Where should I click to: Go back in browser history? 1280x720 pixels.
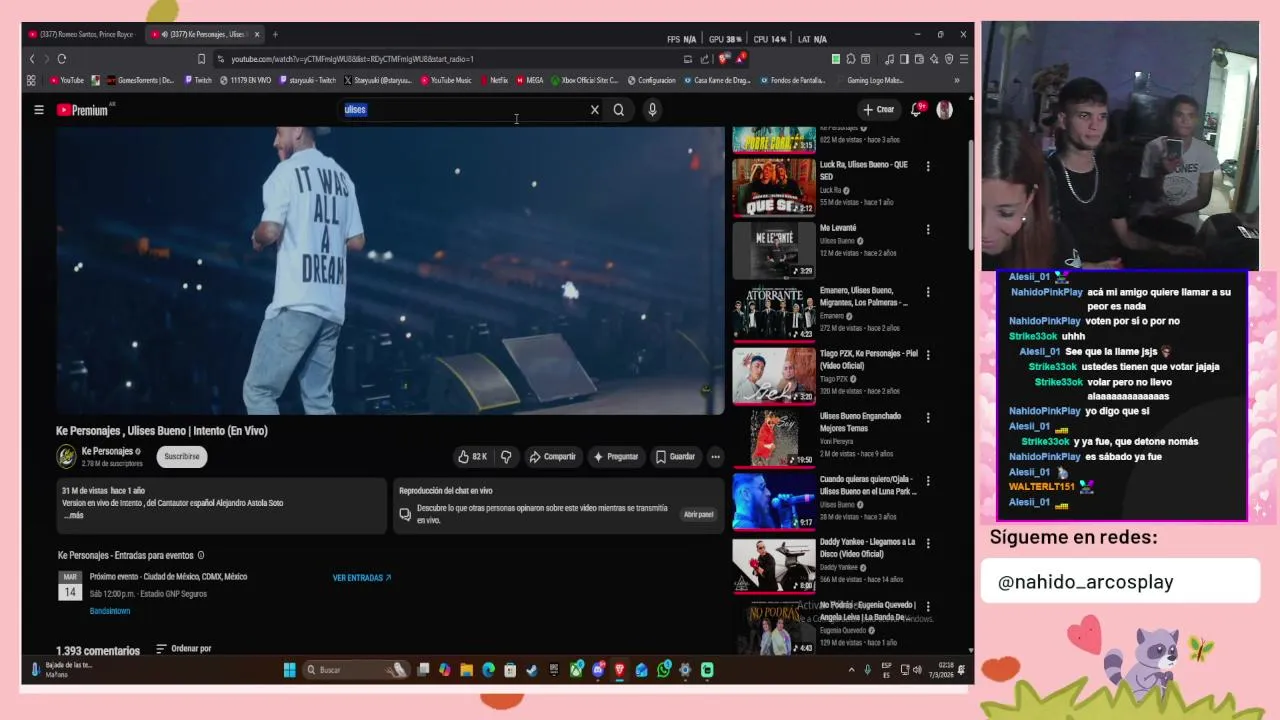32,59
